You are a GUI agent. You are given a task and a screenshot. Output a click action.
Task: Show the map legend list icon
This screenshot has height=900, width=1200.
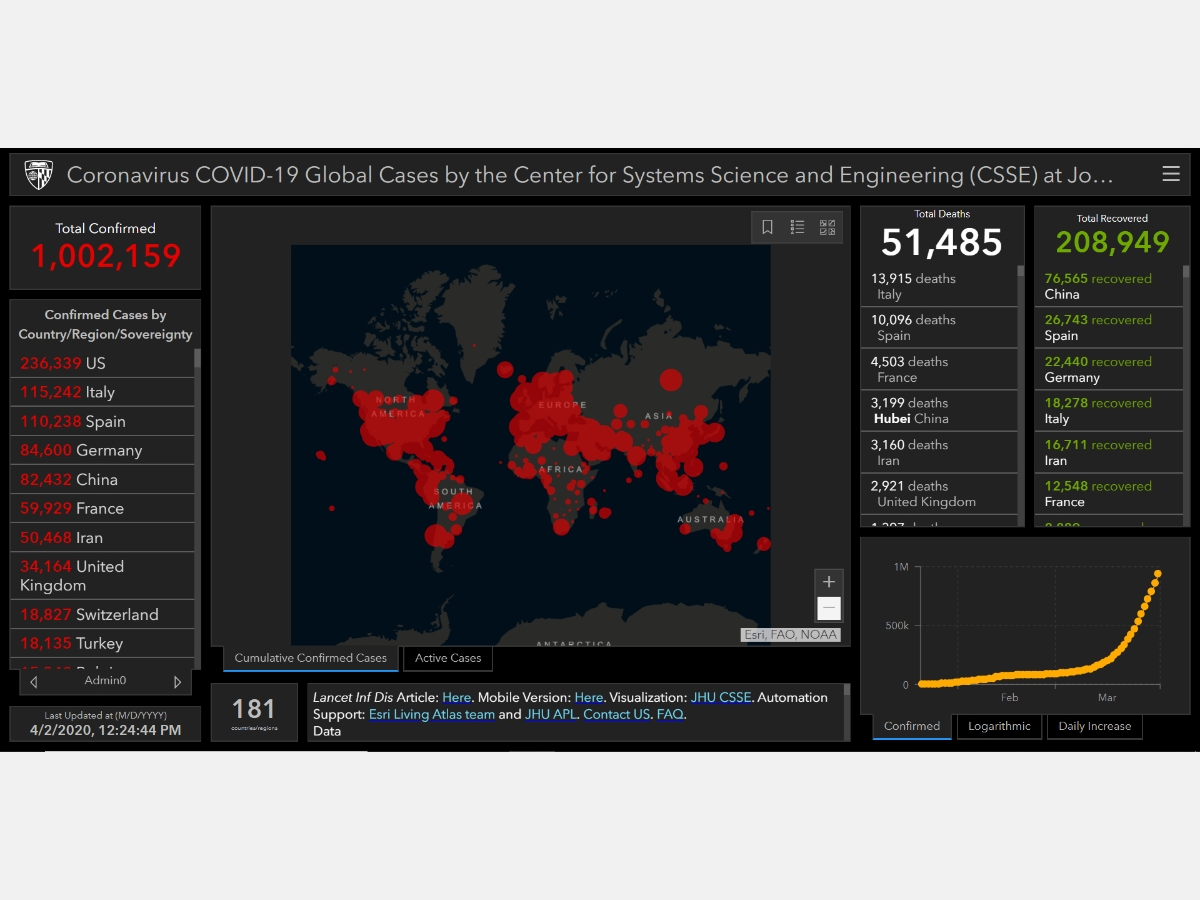[797, 227]
